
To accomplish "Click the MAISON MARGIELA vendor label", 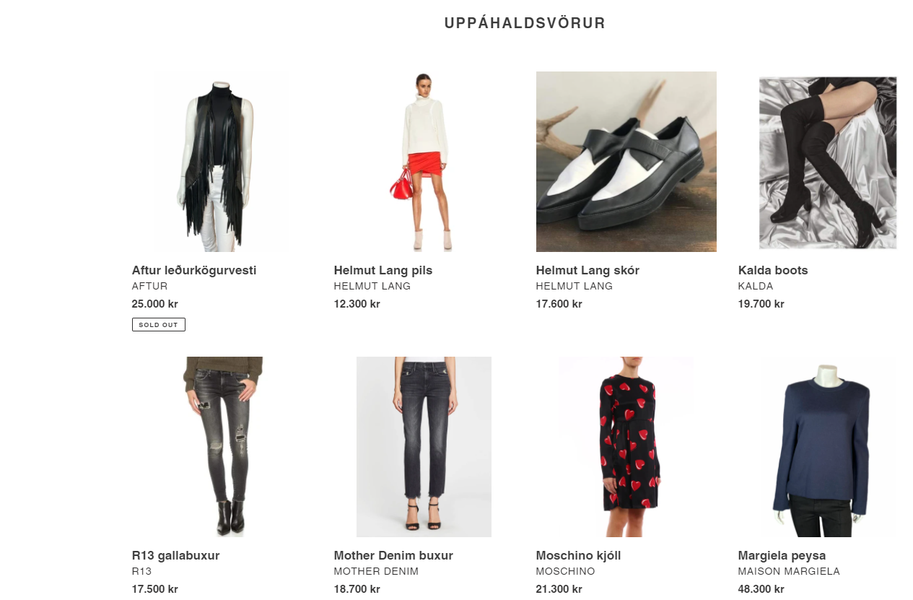I will point(789,571).
